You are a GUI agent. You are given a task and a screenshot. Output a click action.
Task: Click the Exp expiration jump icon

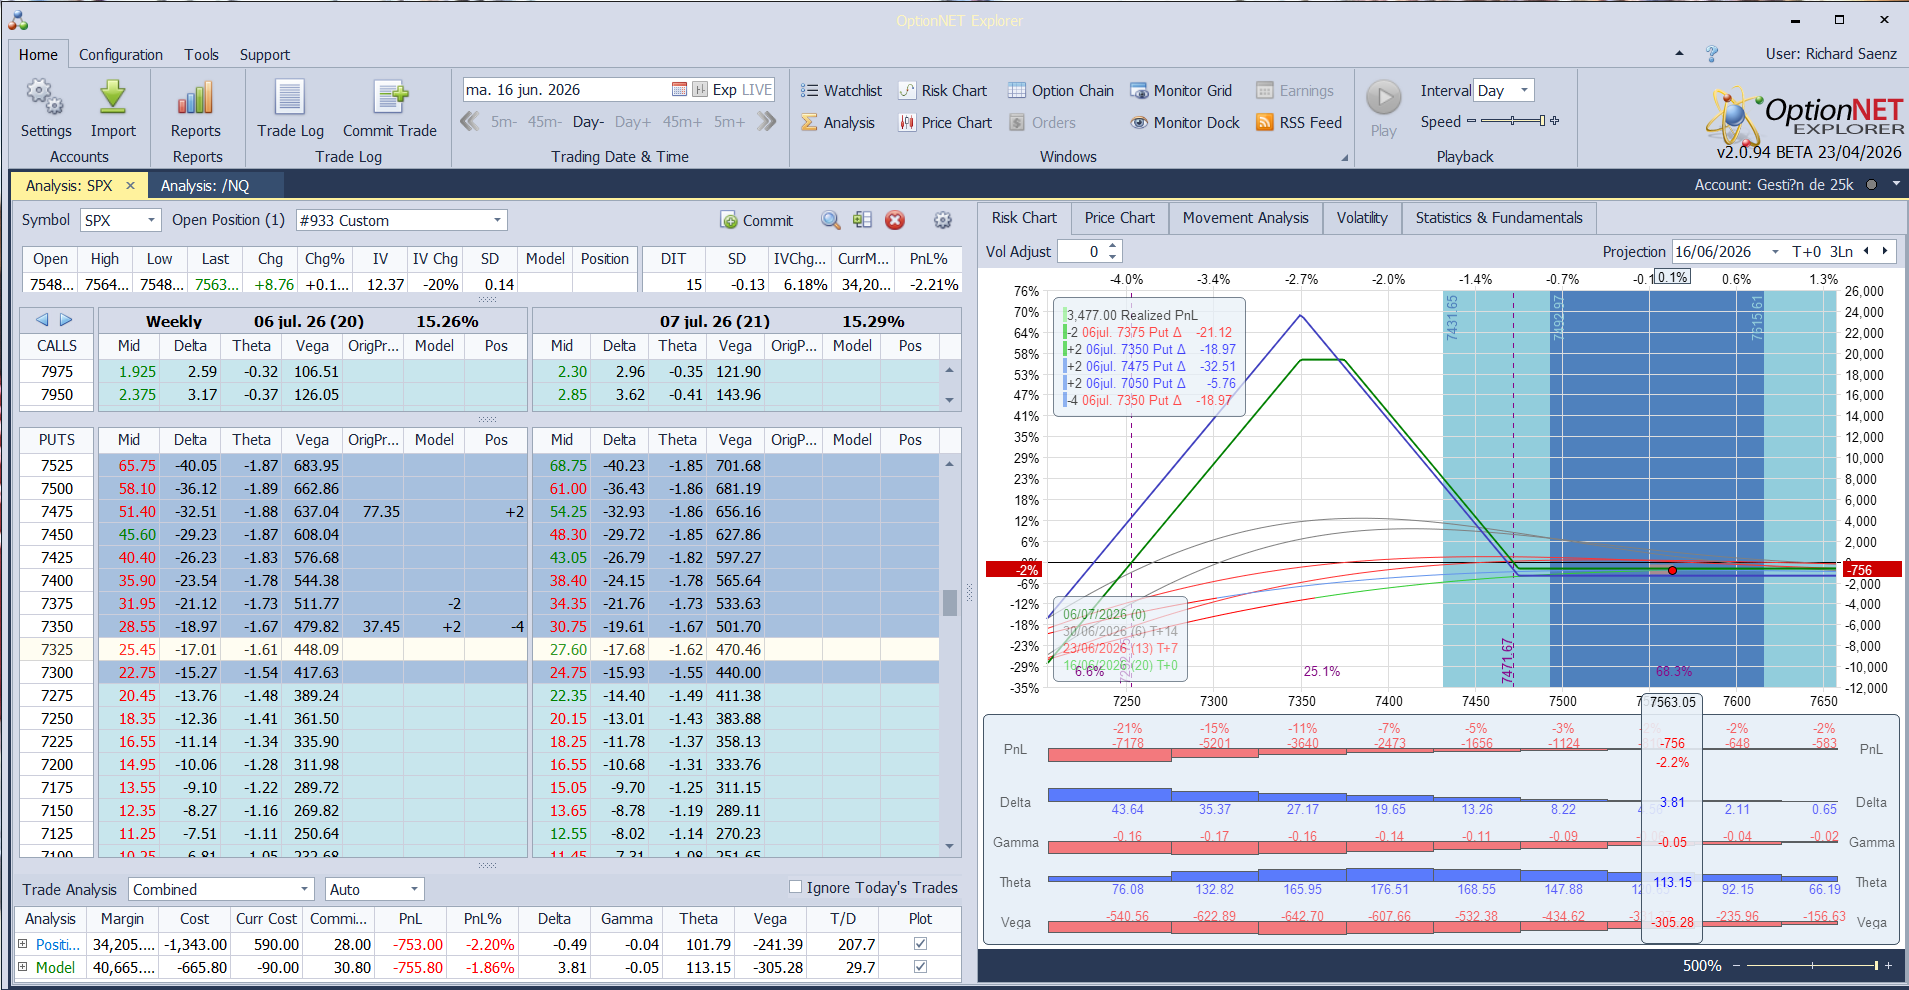point(701,89)
